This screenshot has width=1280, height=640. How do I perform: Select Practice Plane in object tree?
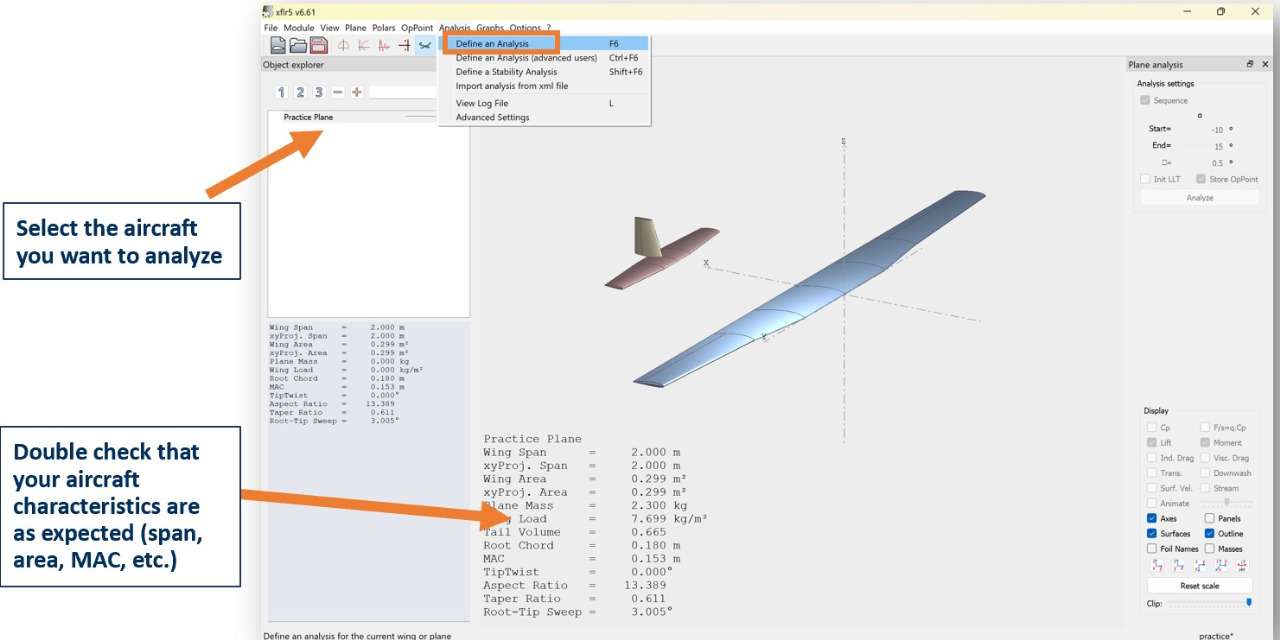click(308, 117)
